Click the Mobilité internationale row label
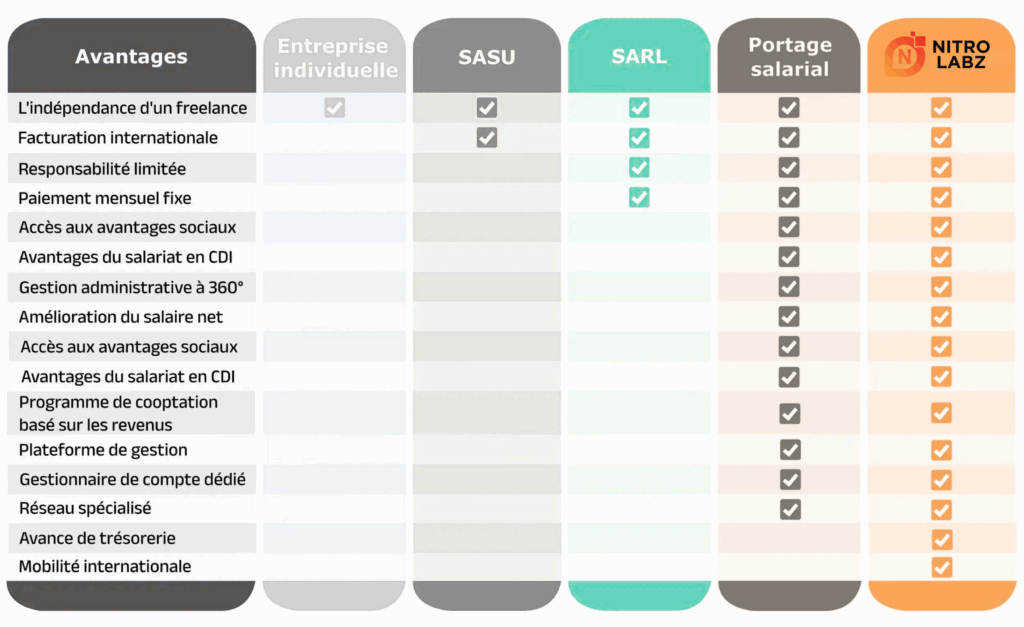Image resolution: width=1024 pixels, height=627 pixels. [105, 567]
